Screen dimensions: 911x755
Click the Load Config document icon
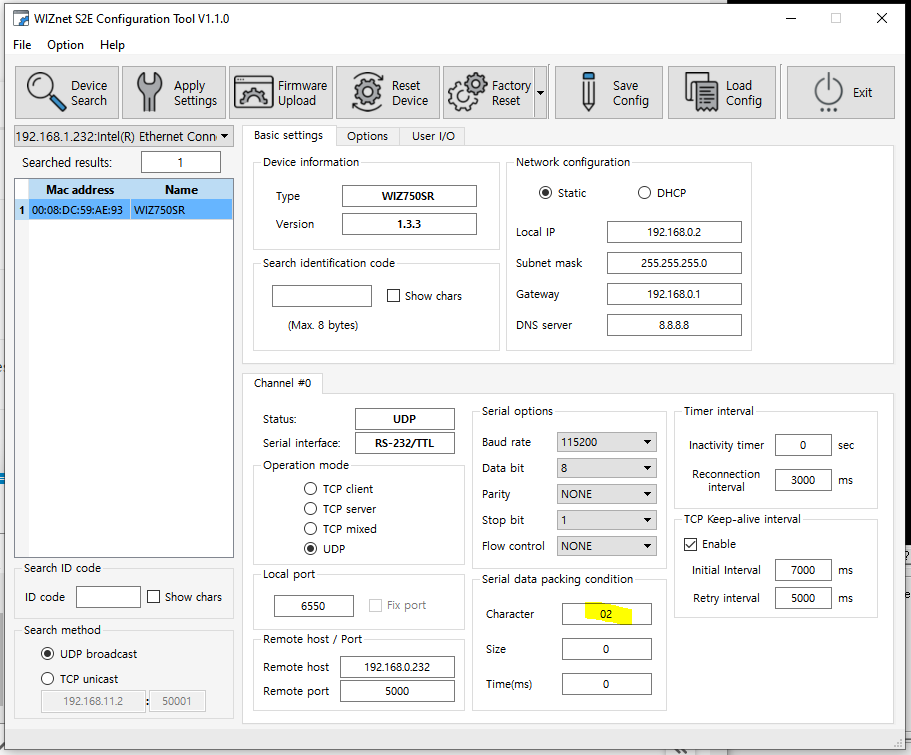click(701, 92)
